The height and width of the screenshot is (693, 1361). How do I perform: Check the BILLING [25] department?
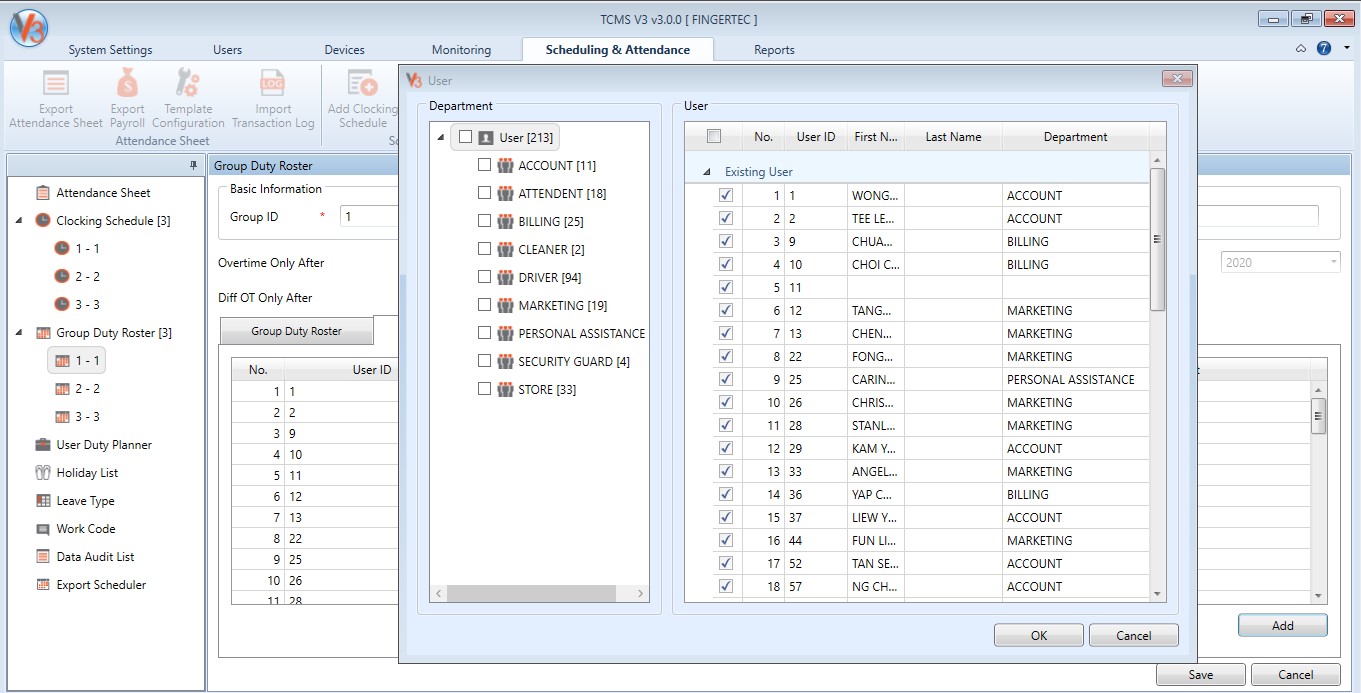(x=485, y=221)
